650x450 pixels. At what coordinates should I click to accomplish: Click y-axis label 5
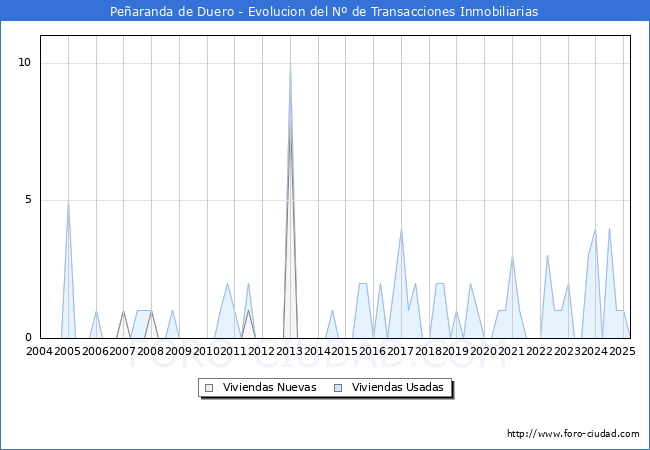pos(28,200)
